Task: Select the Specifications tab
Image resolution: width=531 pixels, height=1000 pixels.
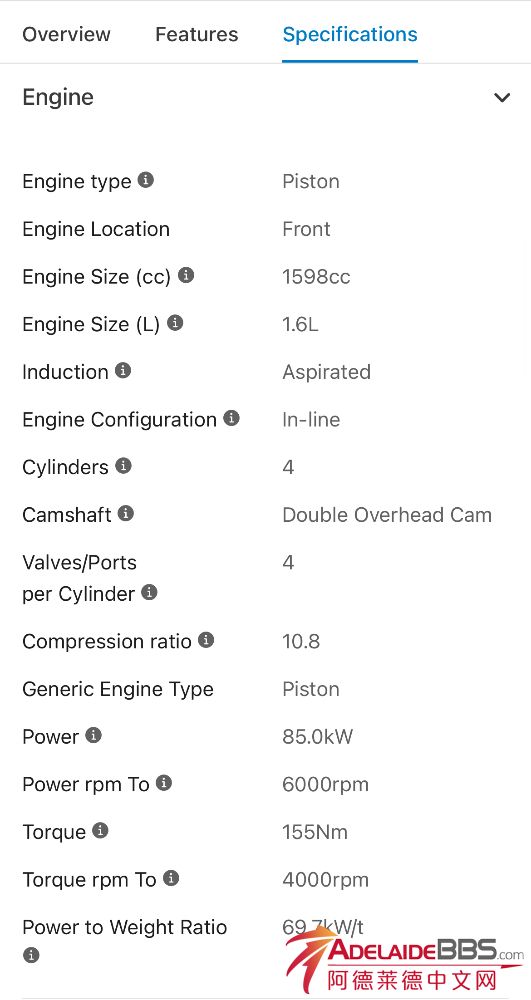Action: pyautogui.click(x=350, y=34)
